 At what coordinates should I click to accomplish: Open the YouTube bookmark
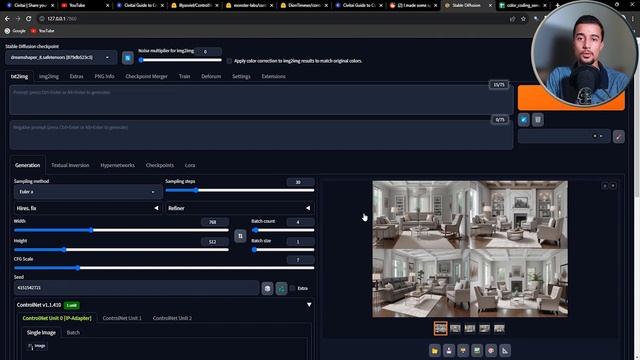[42, 31]
